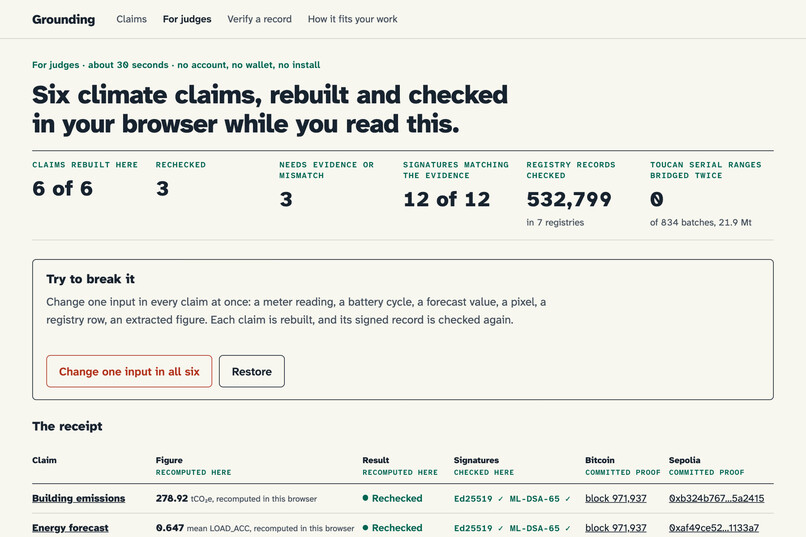Click Ed25519 ML-DSA-65 signatures for Energy forecast
The image size is (806, 537).
click(512, 528)
